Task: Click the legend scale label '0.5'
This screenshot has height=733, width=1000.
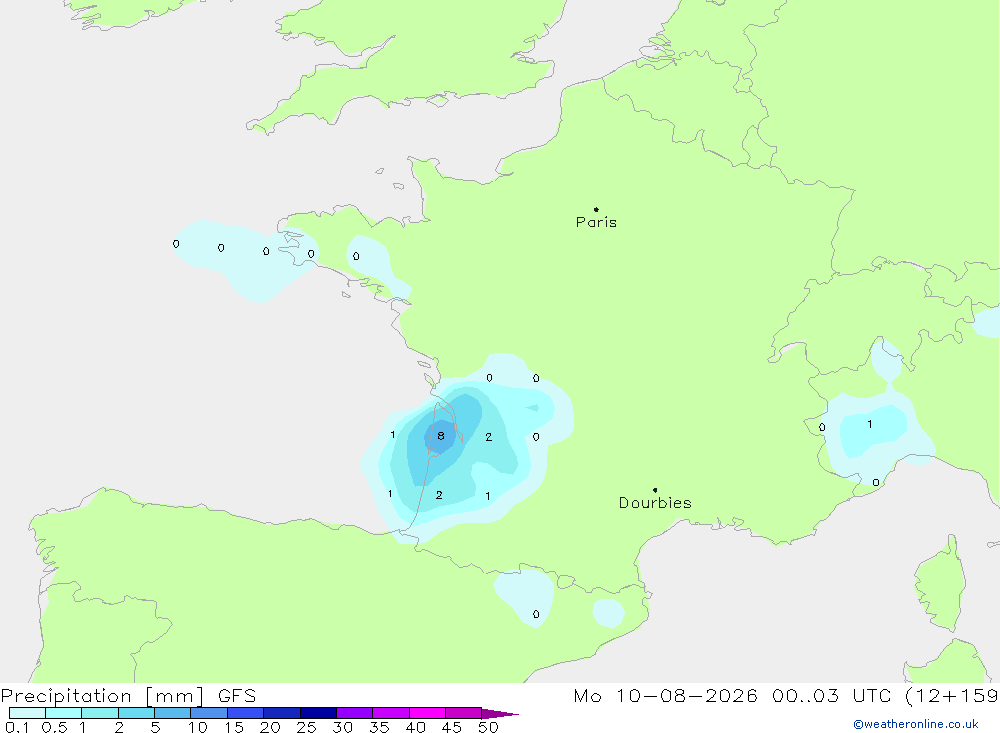Action: [54, 727]
